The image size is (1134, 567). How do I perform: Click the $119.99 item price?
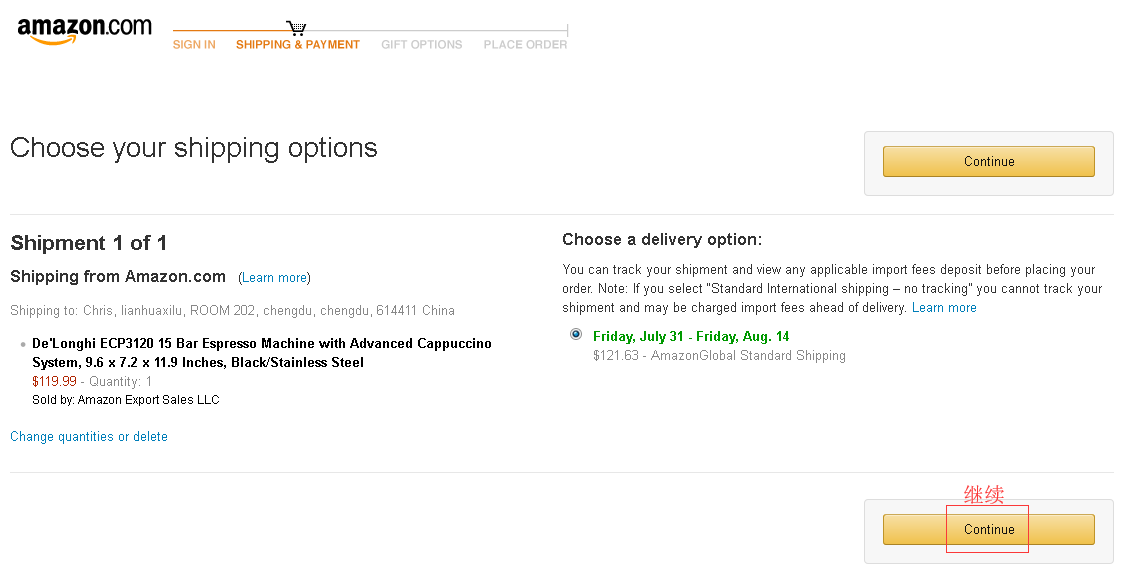(54, 381)
